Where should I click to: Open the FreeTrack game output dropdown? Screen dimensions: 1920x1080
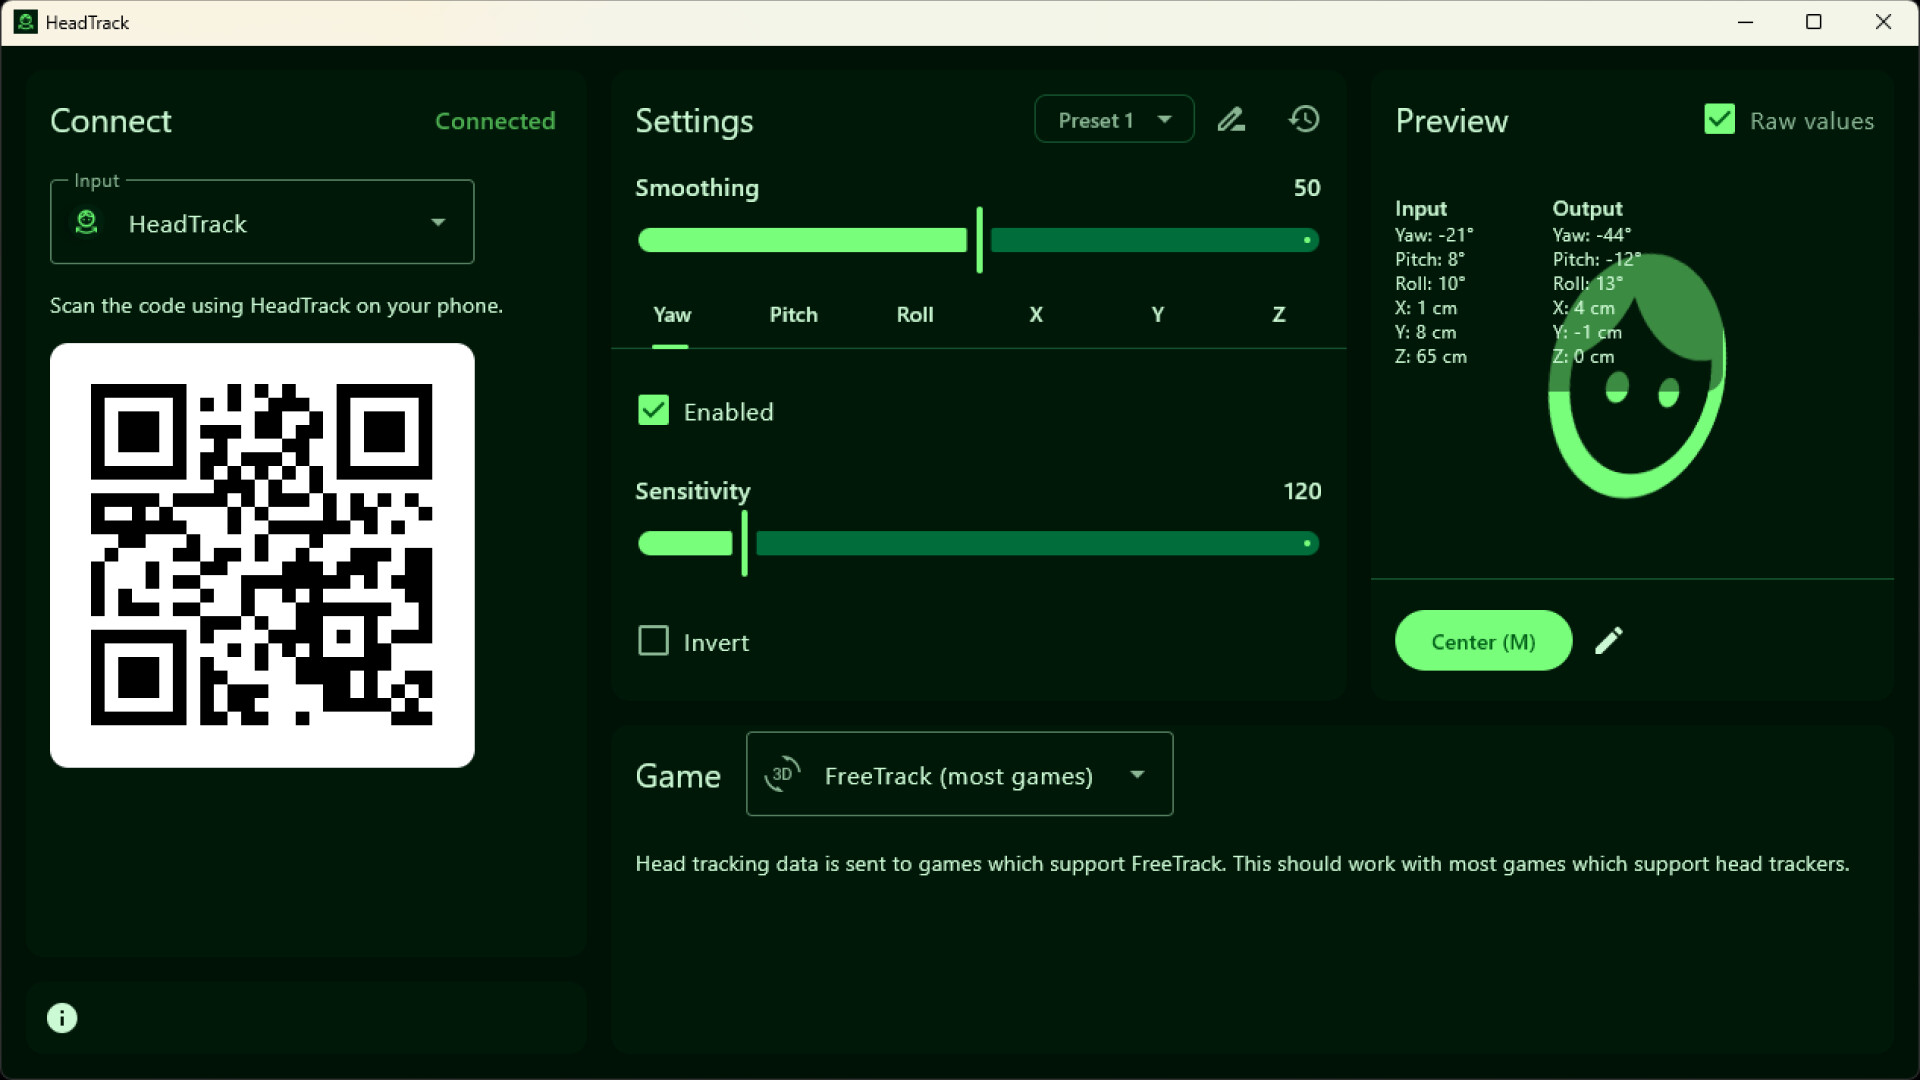click(x=1137, y=774)
